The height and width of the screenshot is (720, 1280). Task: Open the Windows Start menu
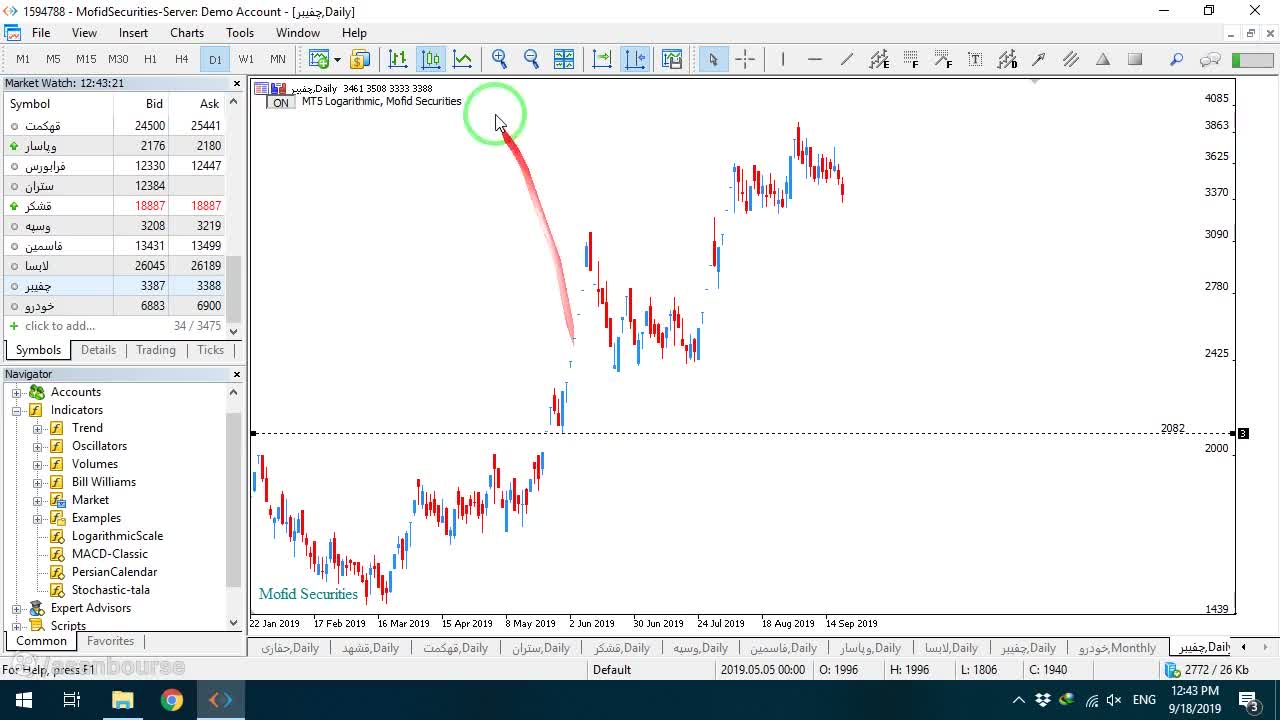pos(23,700)
